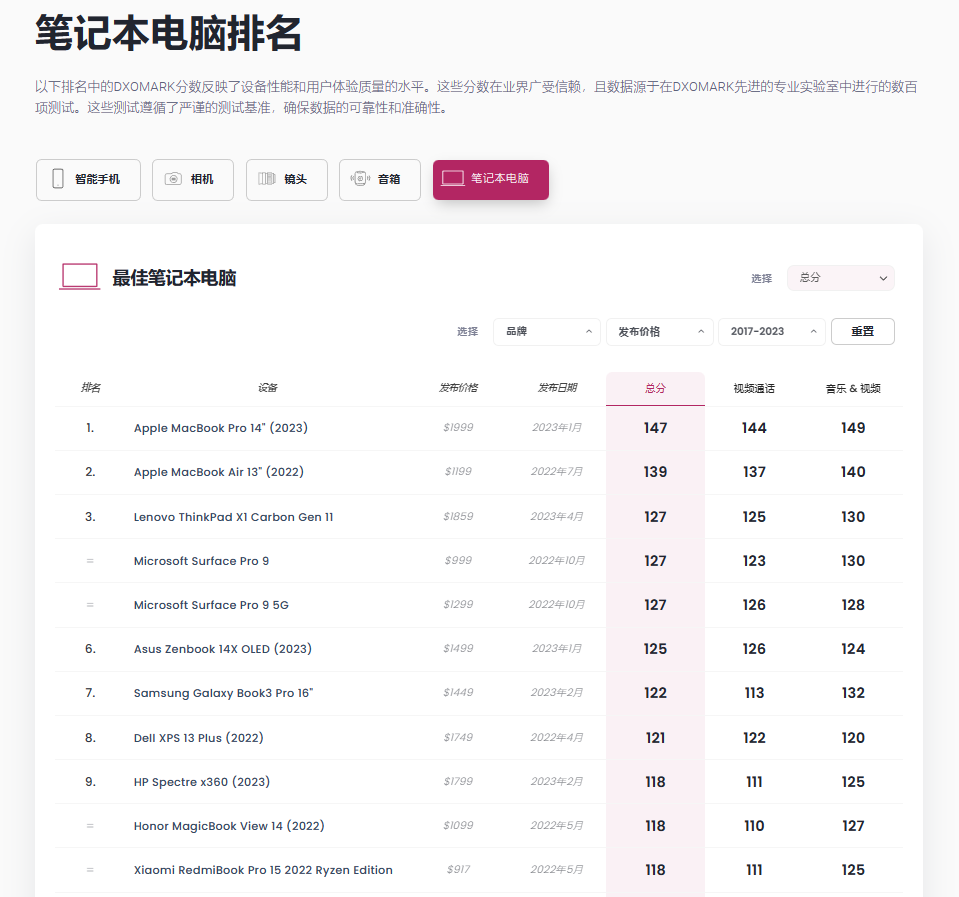Open the Microsoft Surface Pro 9 5G link
Viewport: 959px width, 897px height.
(210, 605)
